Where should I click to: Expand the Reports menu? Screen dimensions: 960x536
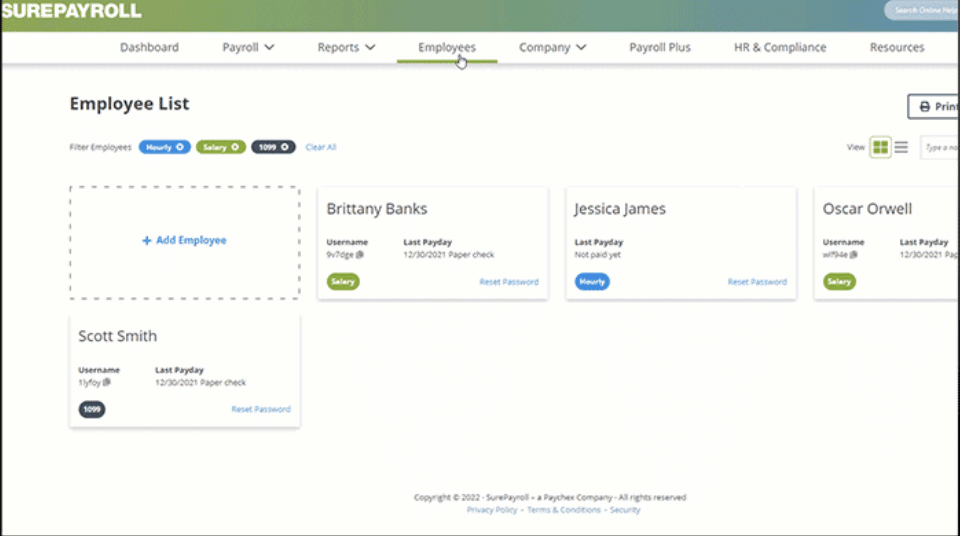(x=346, y=47)
